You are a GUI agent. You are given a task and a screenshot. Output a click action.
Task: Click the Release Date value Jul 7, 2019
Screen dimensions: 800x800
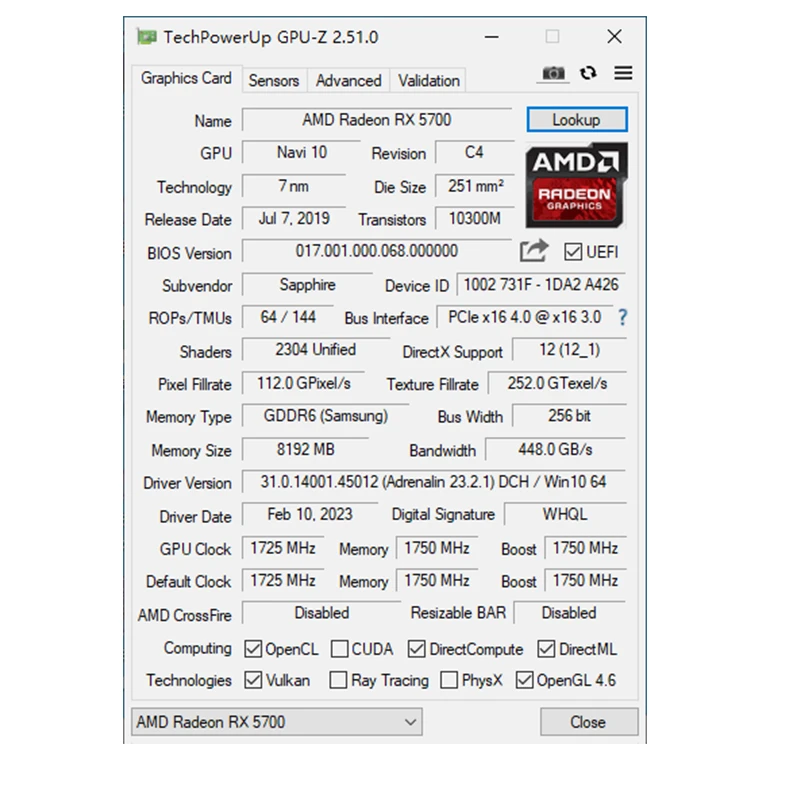pyautogui.click(x=294, y=219)
